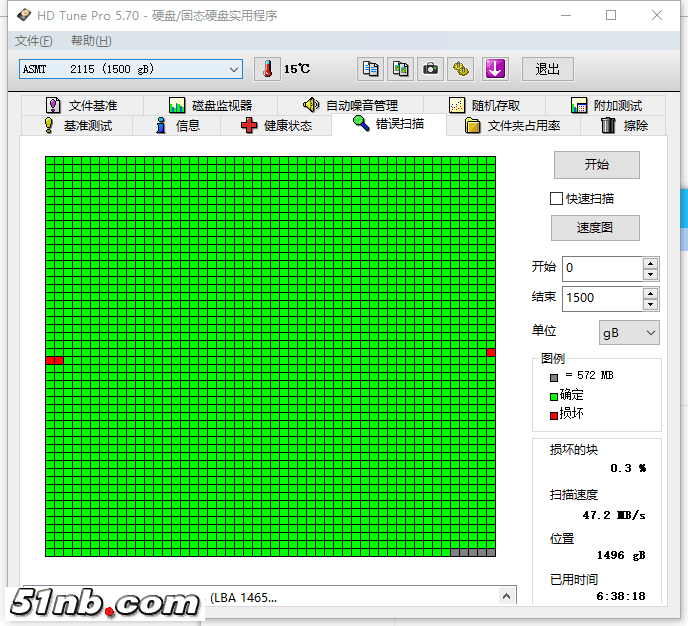Click the camera save screenshot icon
688x626 pixels.
430,69
